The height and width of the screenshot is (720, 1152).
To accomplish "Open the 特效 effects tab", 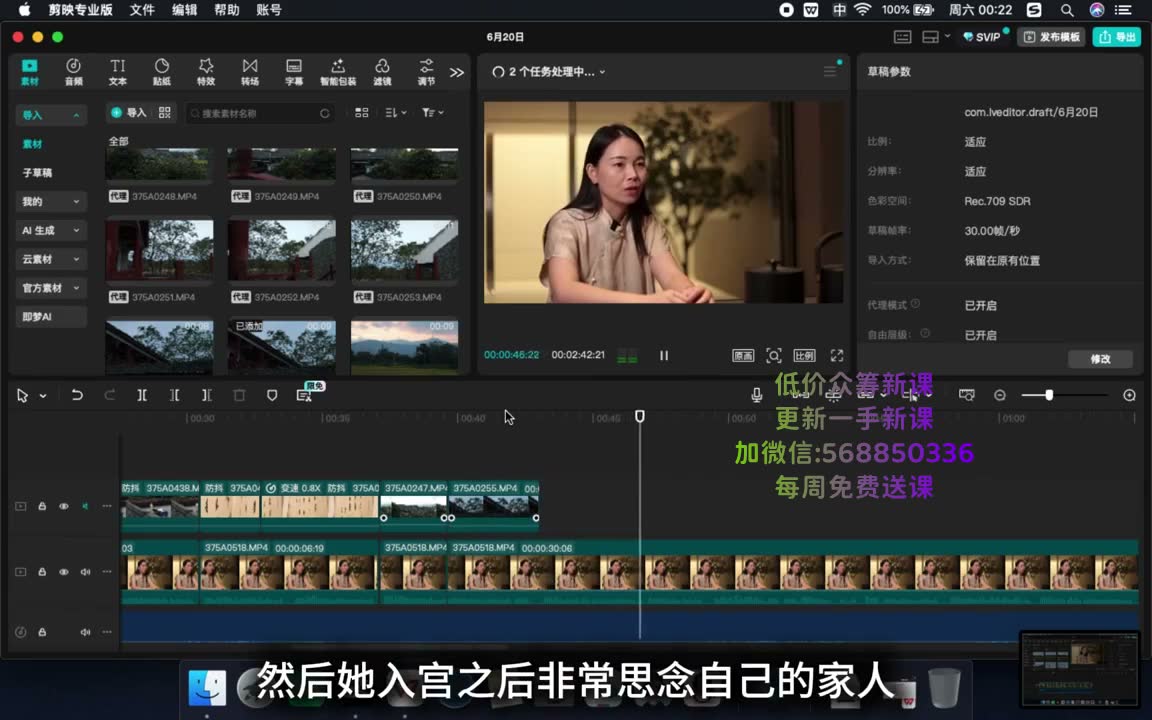I will 206,72.
